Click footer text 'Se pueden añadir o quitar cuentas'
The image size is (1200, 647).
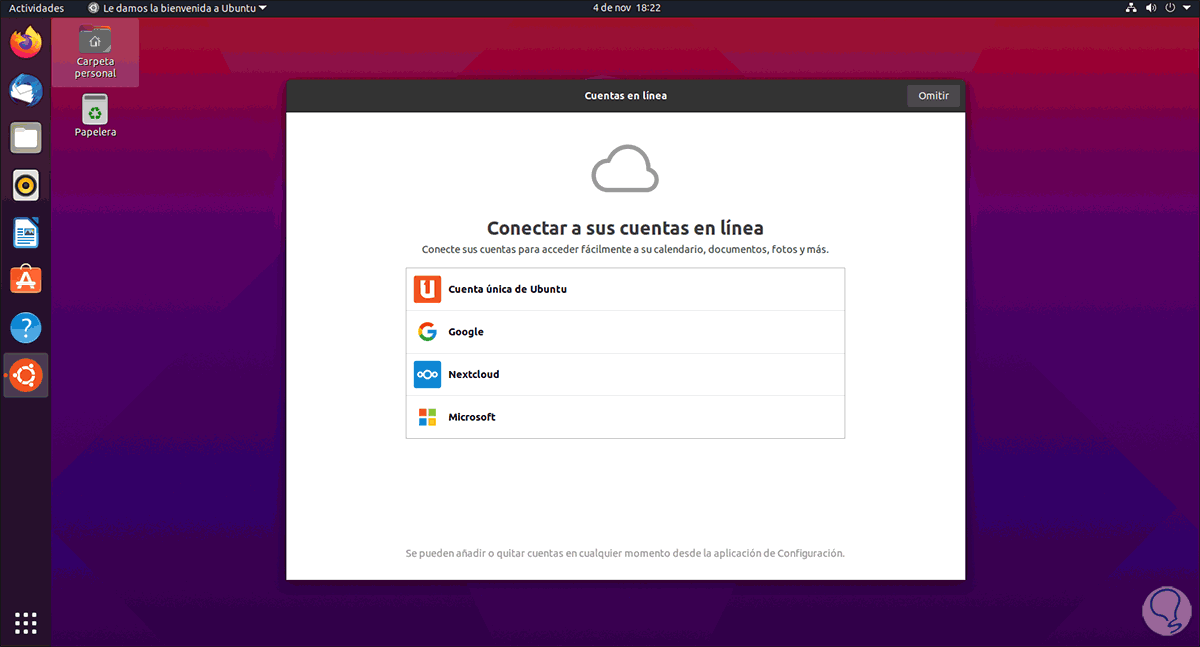click(625, 552)
